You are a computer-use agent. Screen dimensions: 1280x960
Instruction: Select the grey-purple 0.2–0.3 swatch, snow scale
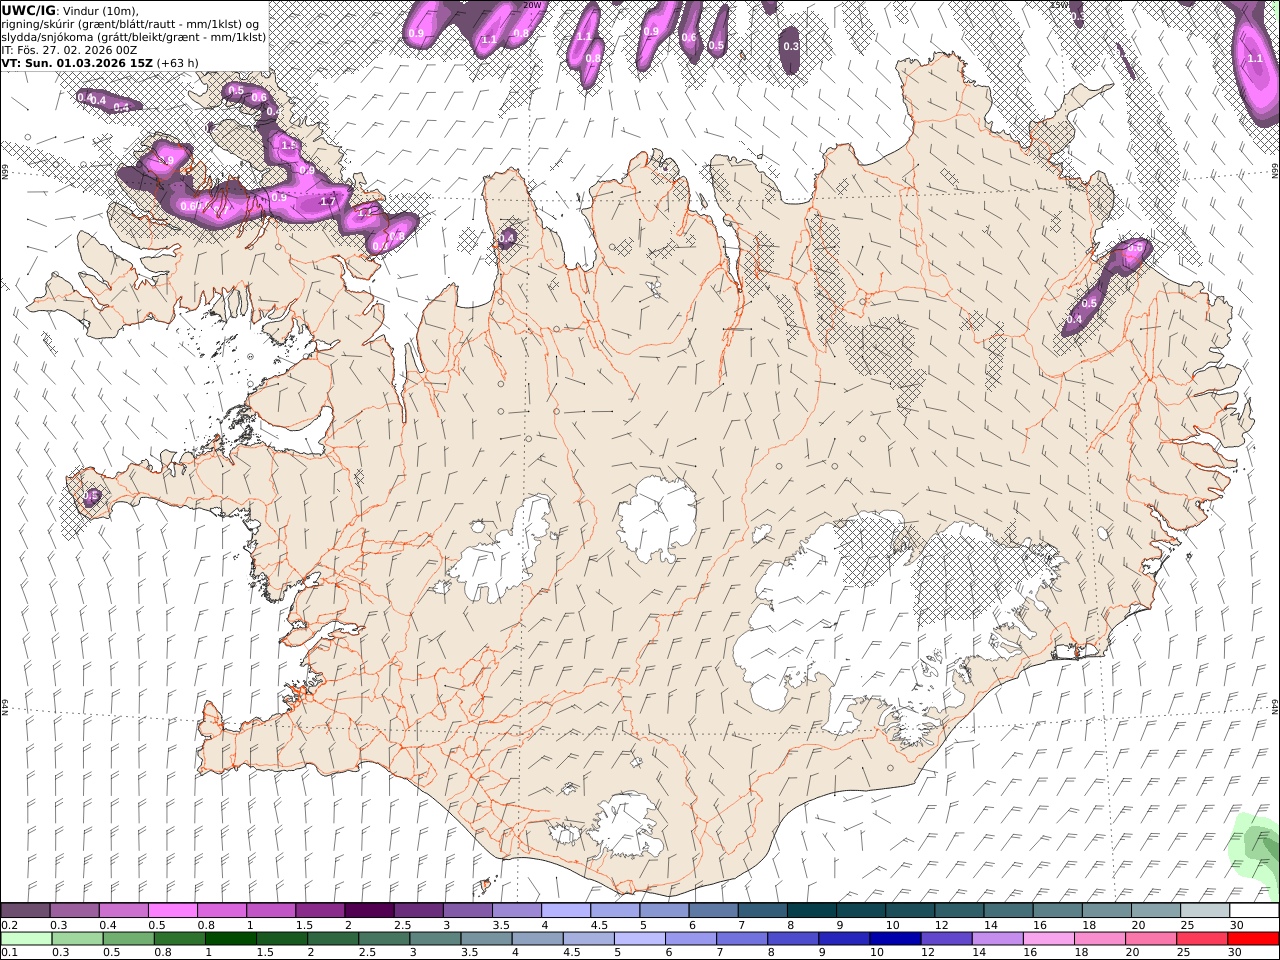25,911
